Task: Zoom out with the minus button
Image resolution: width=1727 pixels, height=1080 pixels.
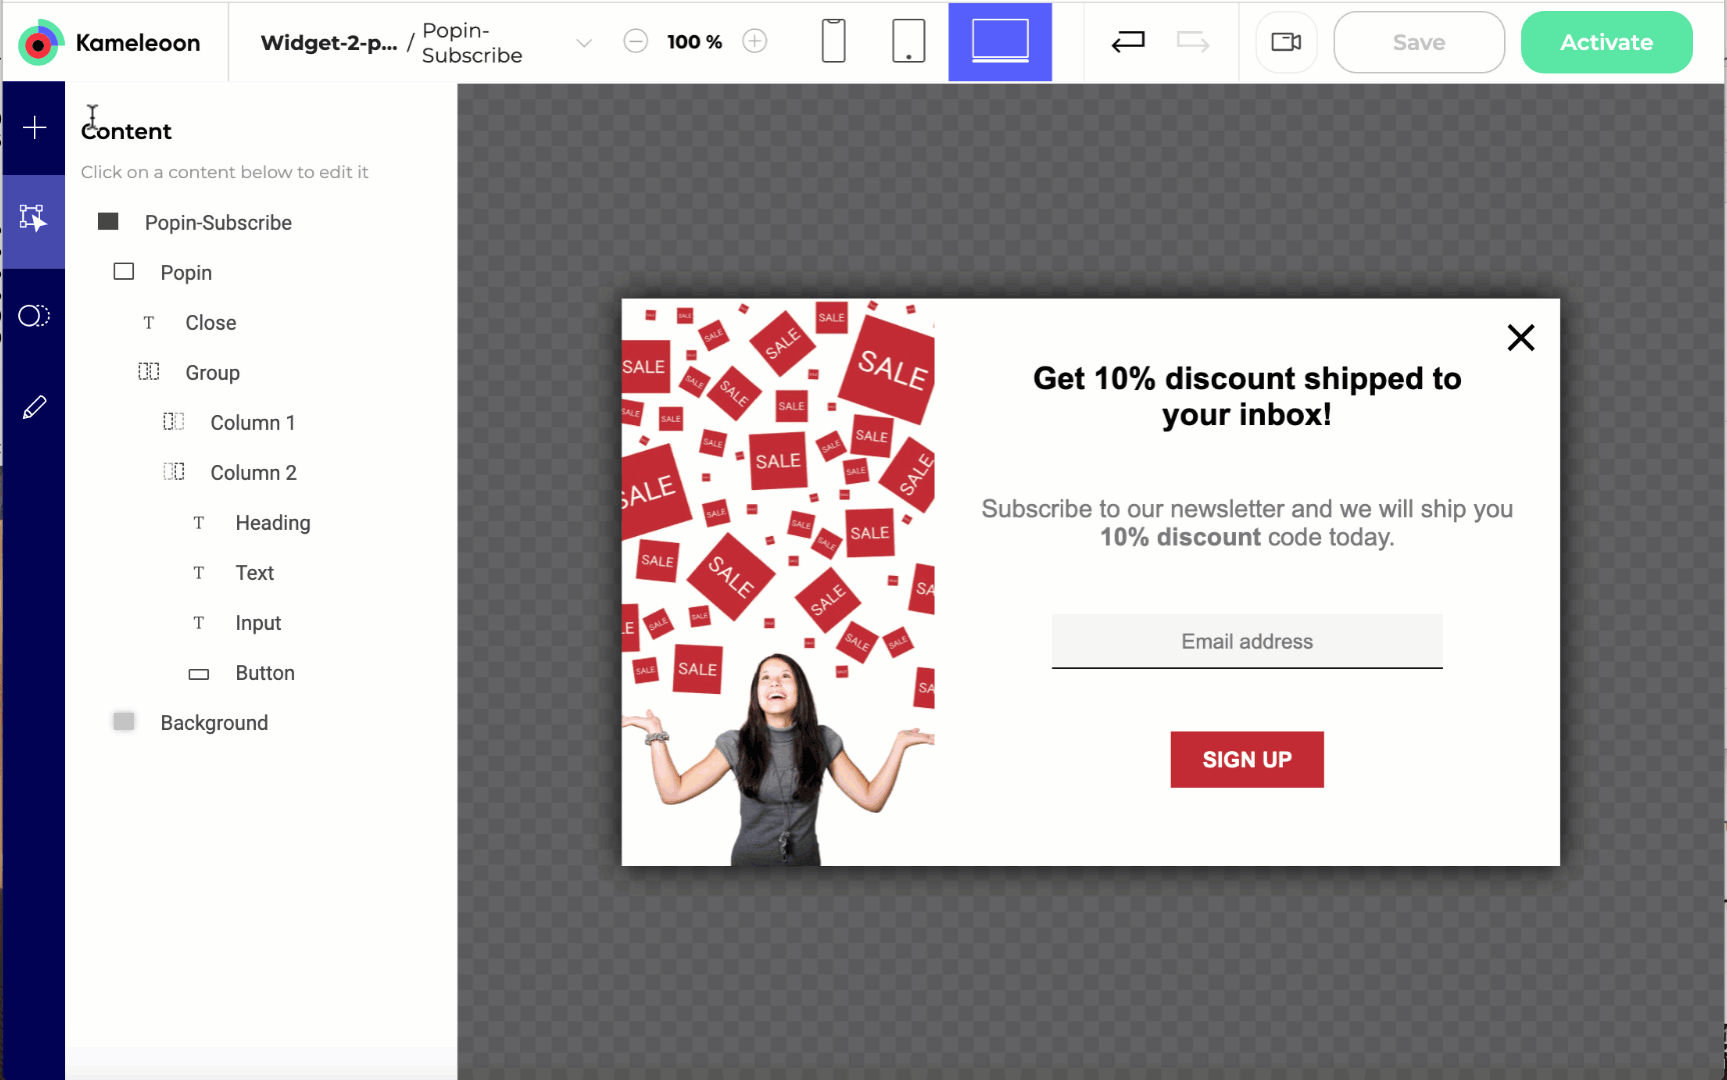Action: [x=636, y=41]
